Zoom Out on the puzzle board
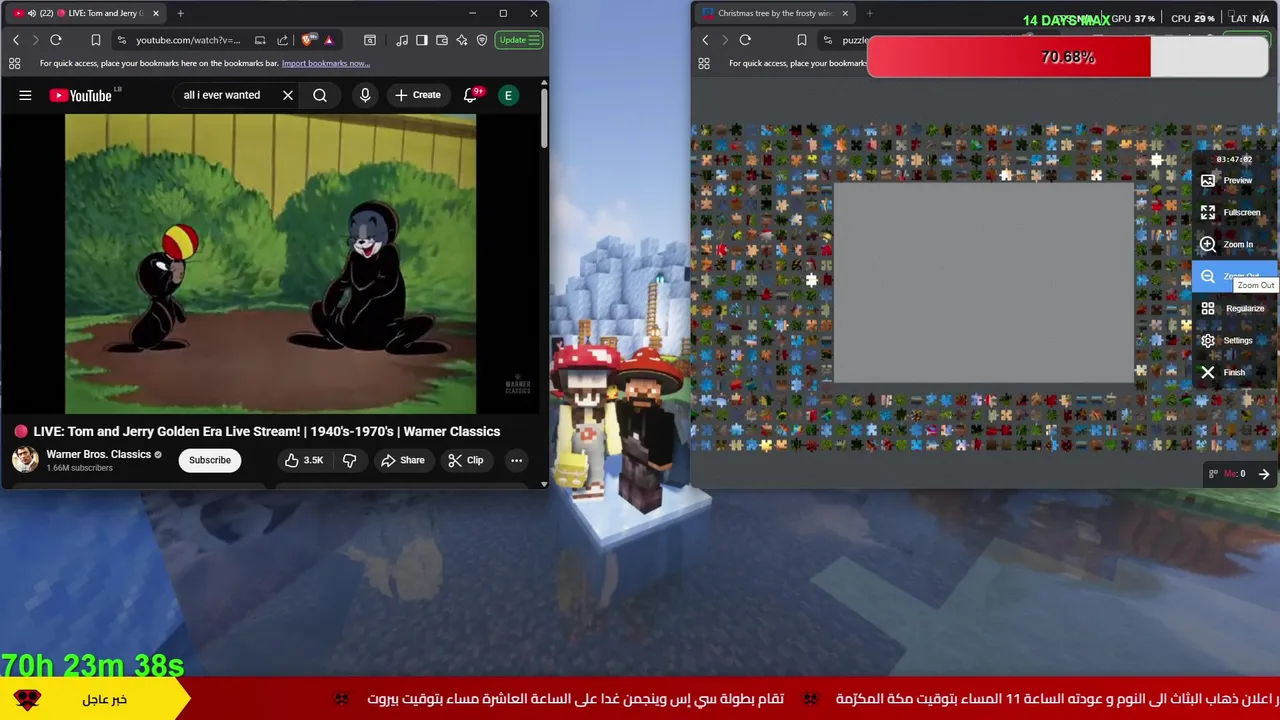1280x720 pixels. tap(1234, 276)
